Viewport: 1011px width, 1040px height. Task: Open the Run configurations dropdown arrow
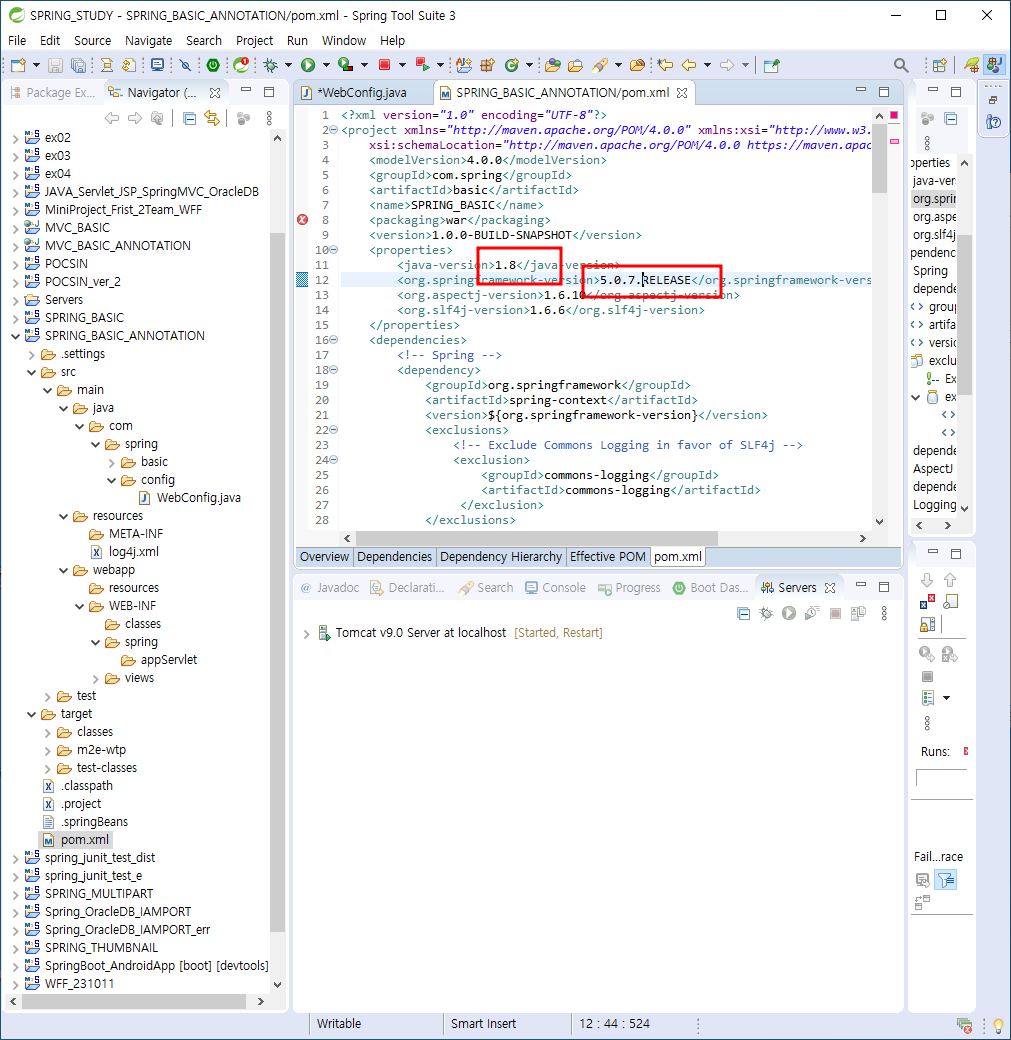(326, 65)
